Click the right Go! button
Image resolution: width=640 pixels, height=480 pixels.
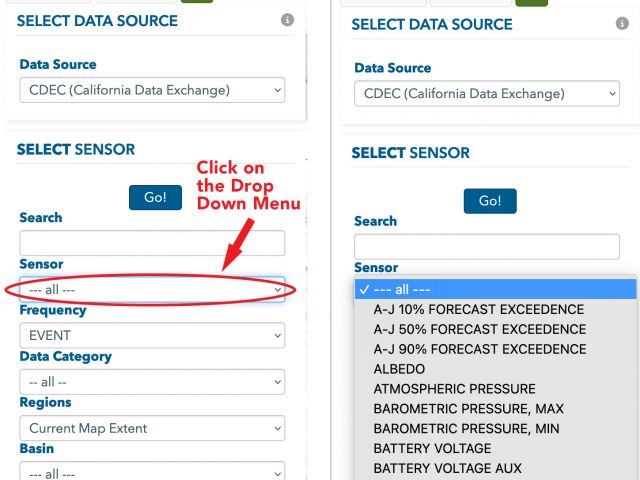[490, 201]
